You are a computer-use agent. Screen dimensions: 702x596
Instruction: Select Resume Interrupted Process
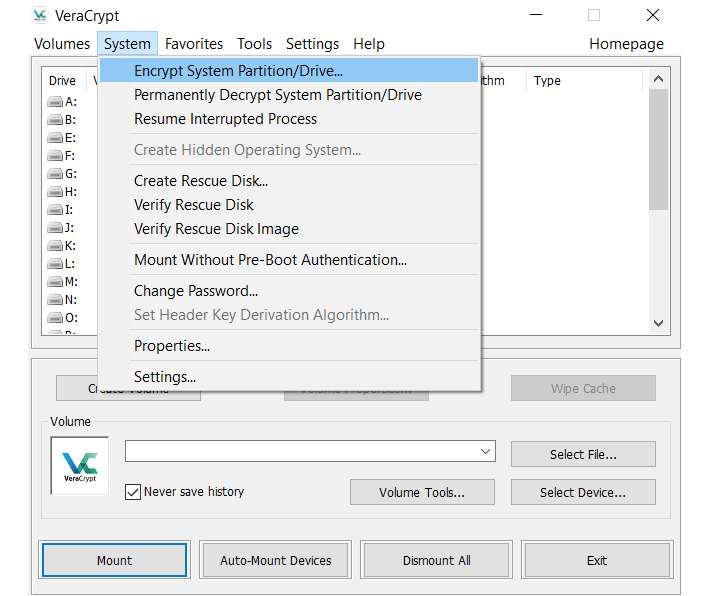(289, 119)
